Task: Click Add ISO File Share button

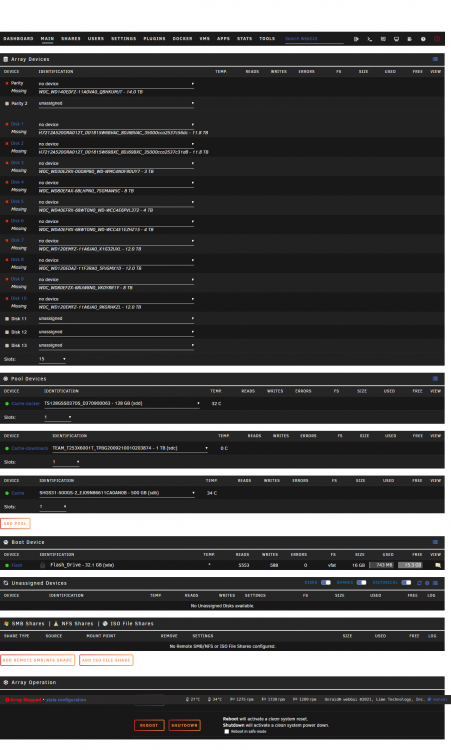Action: [x=106, y=660]
